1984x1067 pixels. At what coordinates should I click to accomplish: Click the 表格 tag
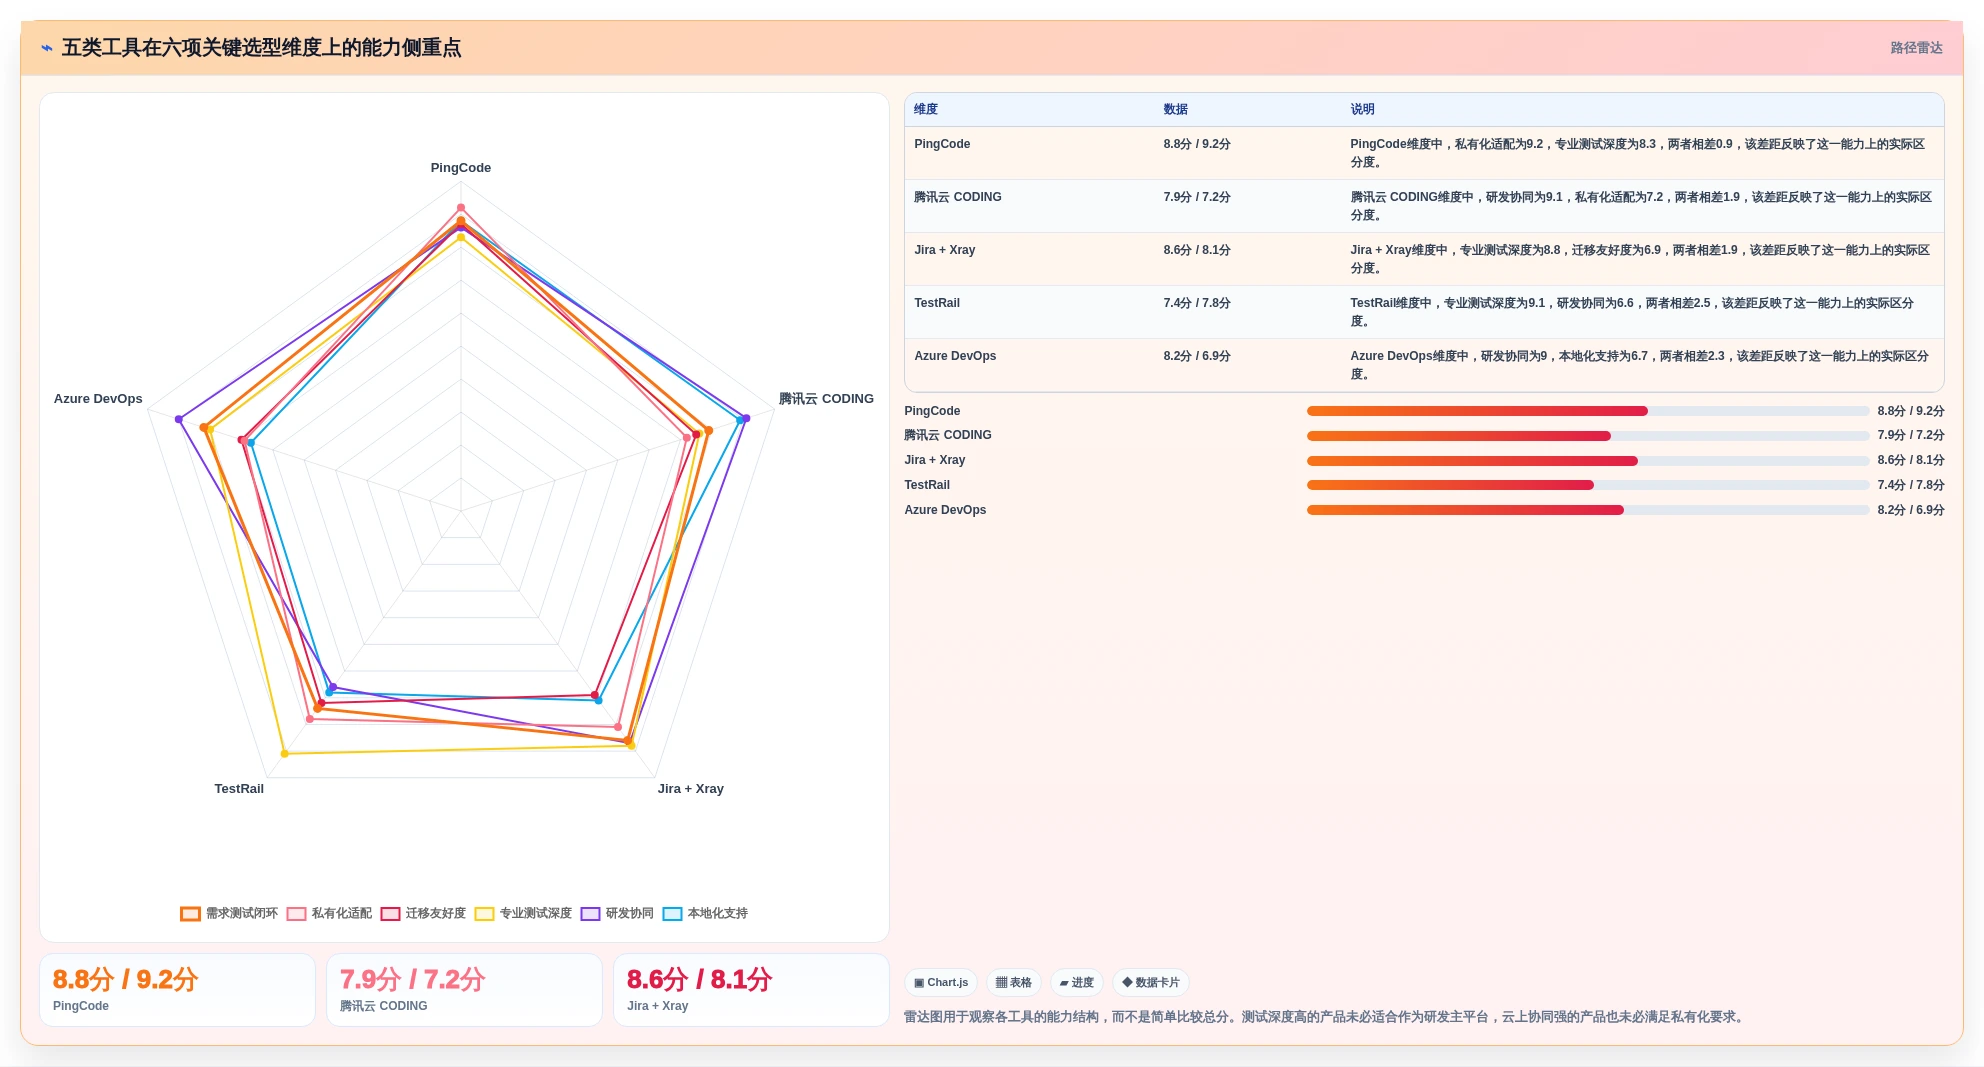click(1014, 983)
